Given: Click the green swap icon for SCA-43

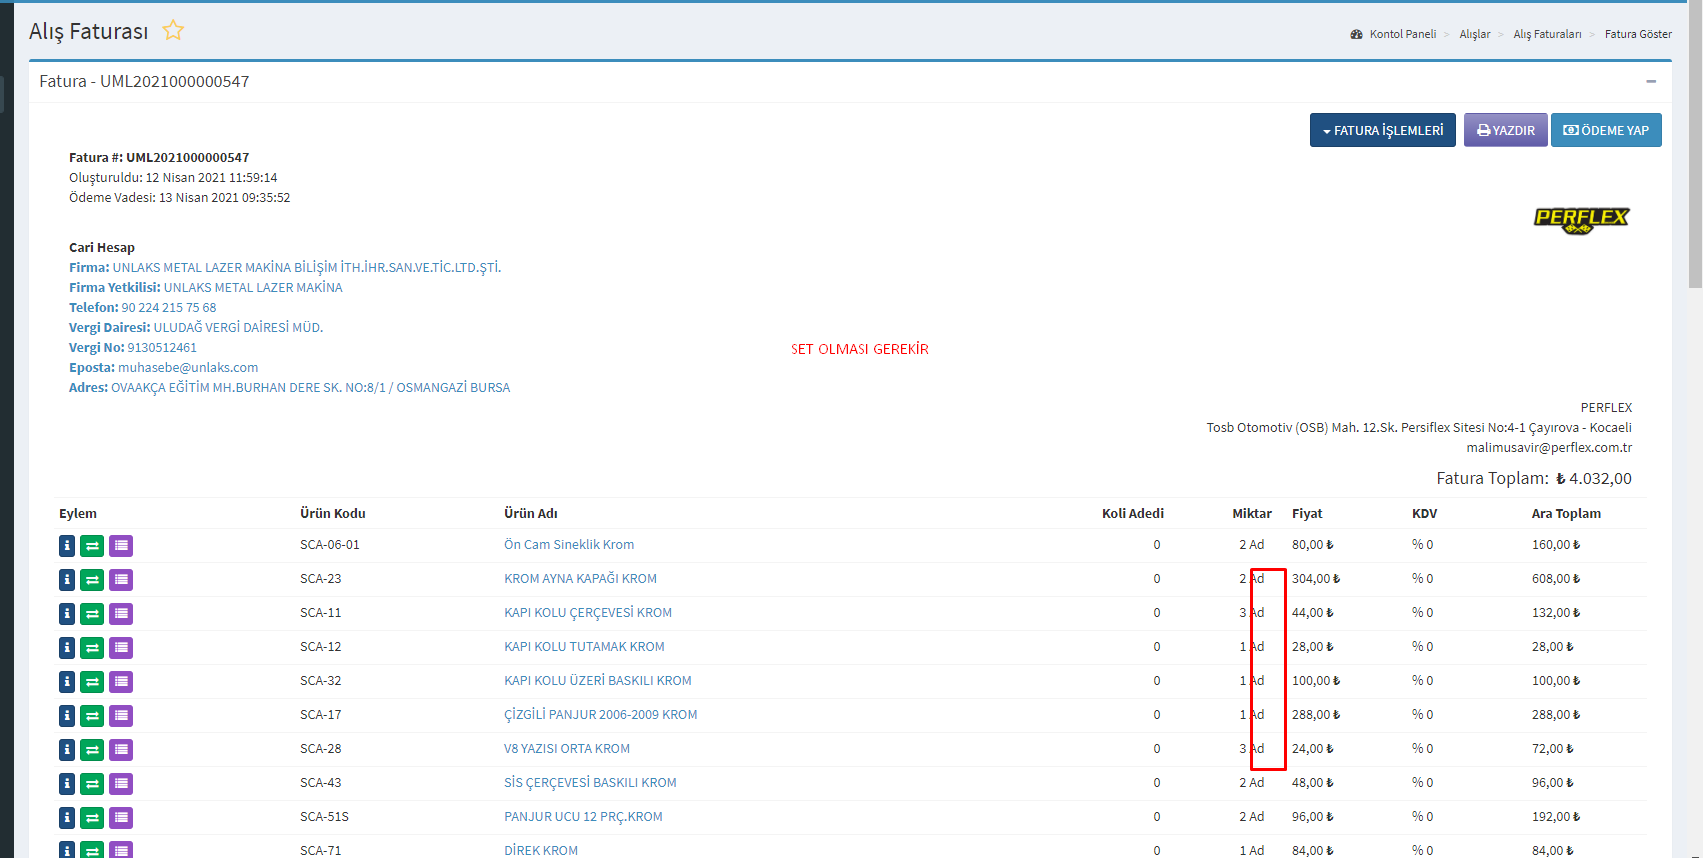Looking at the screenshot, I should 92,784.
